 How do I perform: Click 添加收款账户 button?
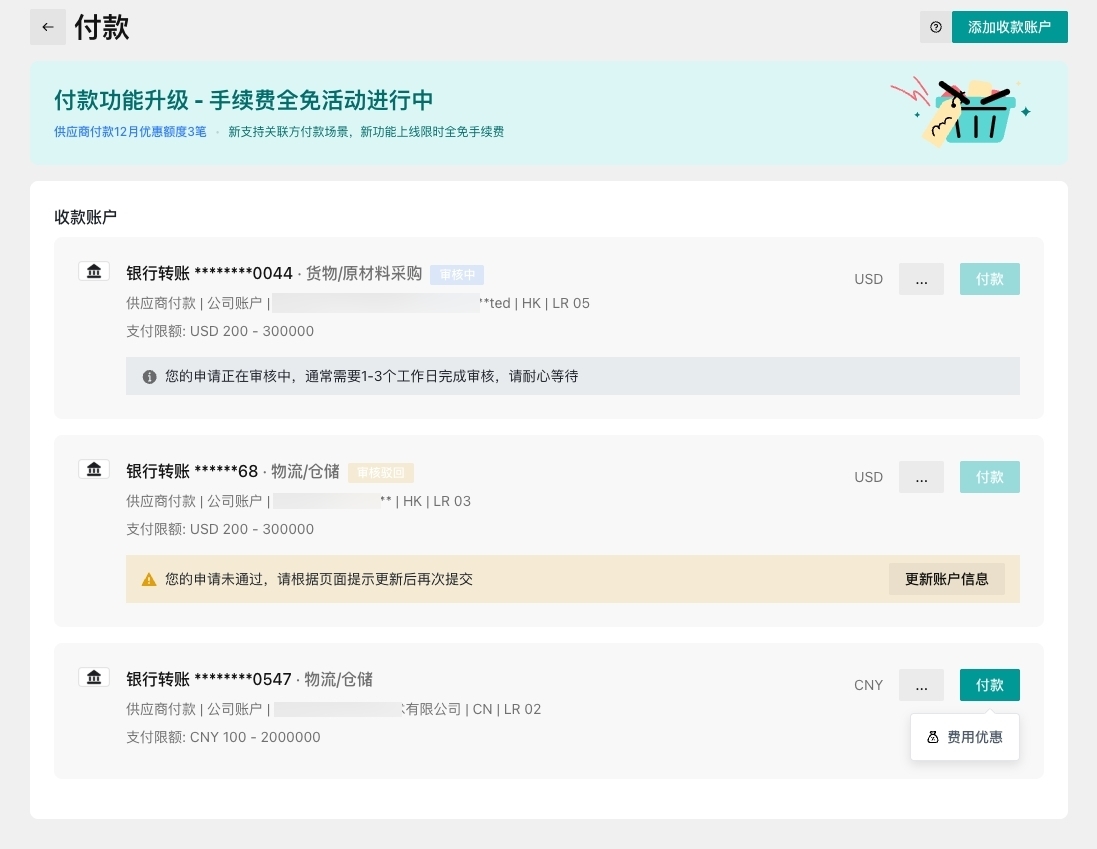pyautogui.click(x=1009, y=27)
